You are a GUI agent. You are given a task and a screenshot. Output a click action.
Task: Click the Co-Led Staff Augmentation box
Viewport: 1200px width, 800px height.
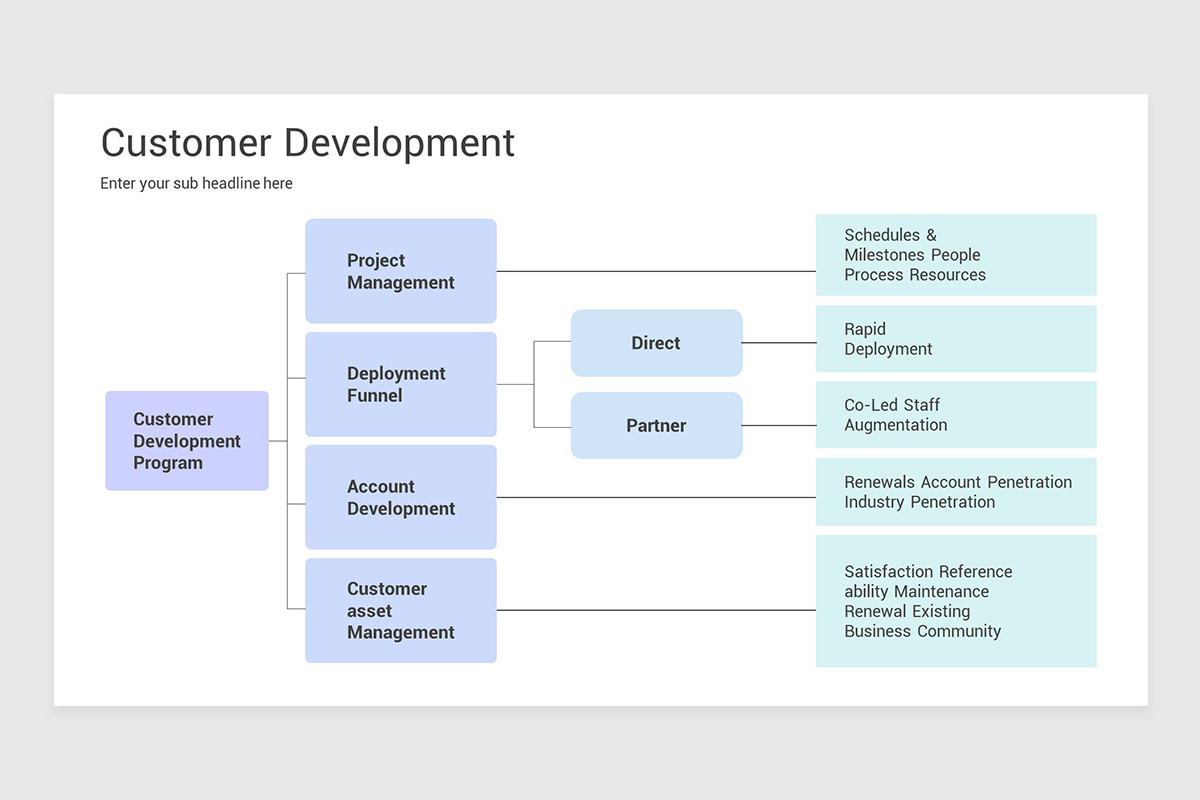click(x=955, y=414)
